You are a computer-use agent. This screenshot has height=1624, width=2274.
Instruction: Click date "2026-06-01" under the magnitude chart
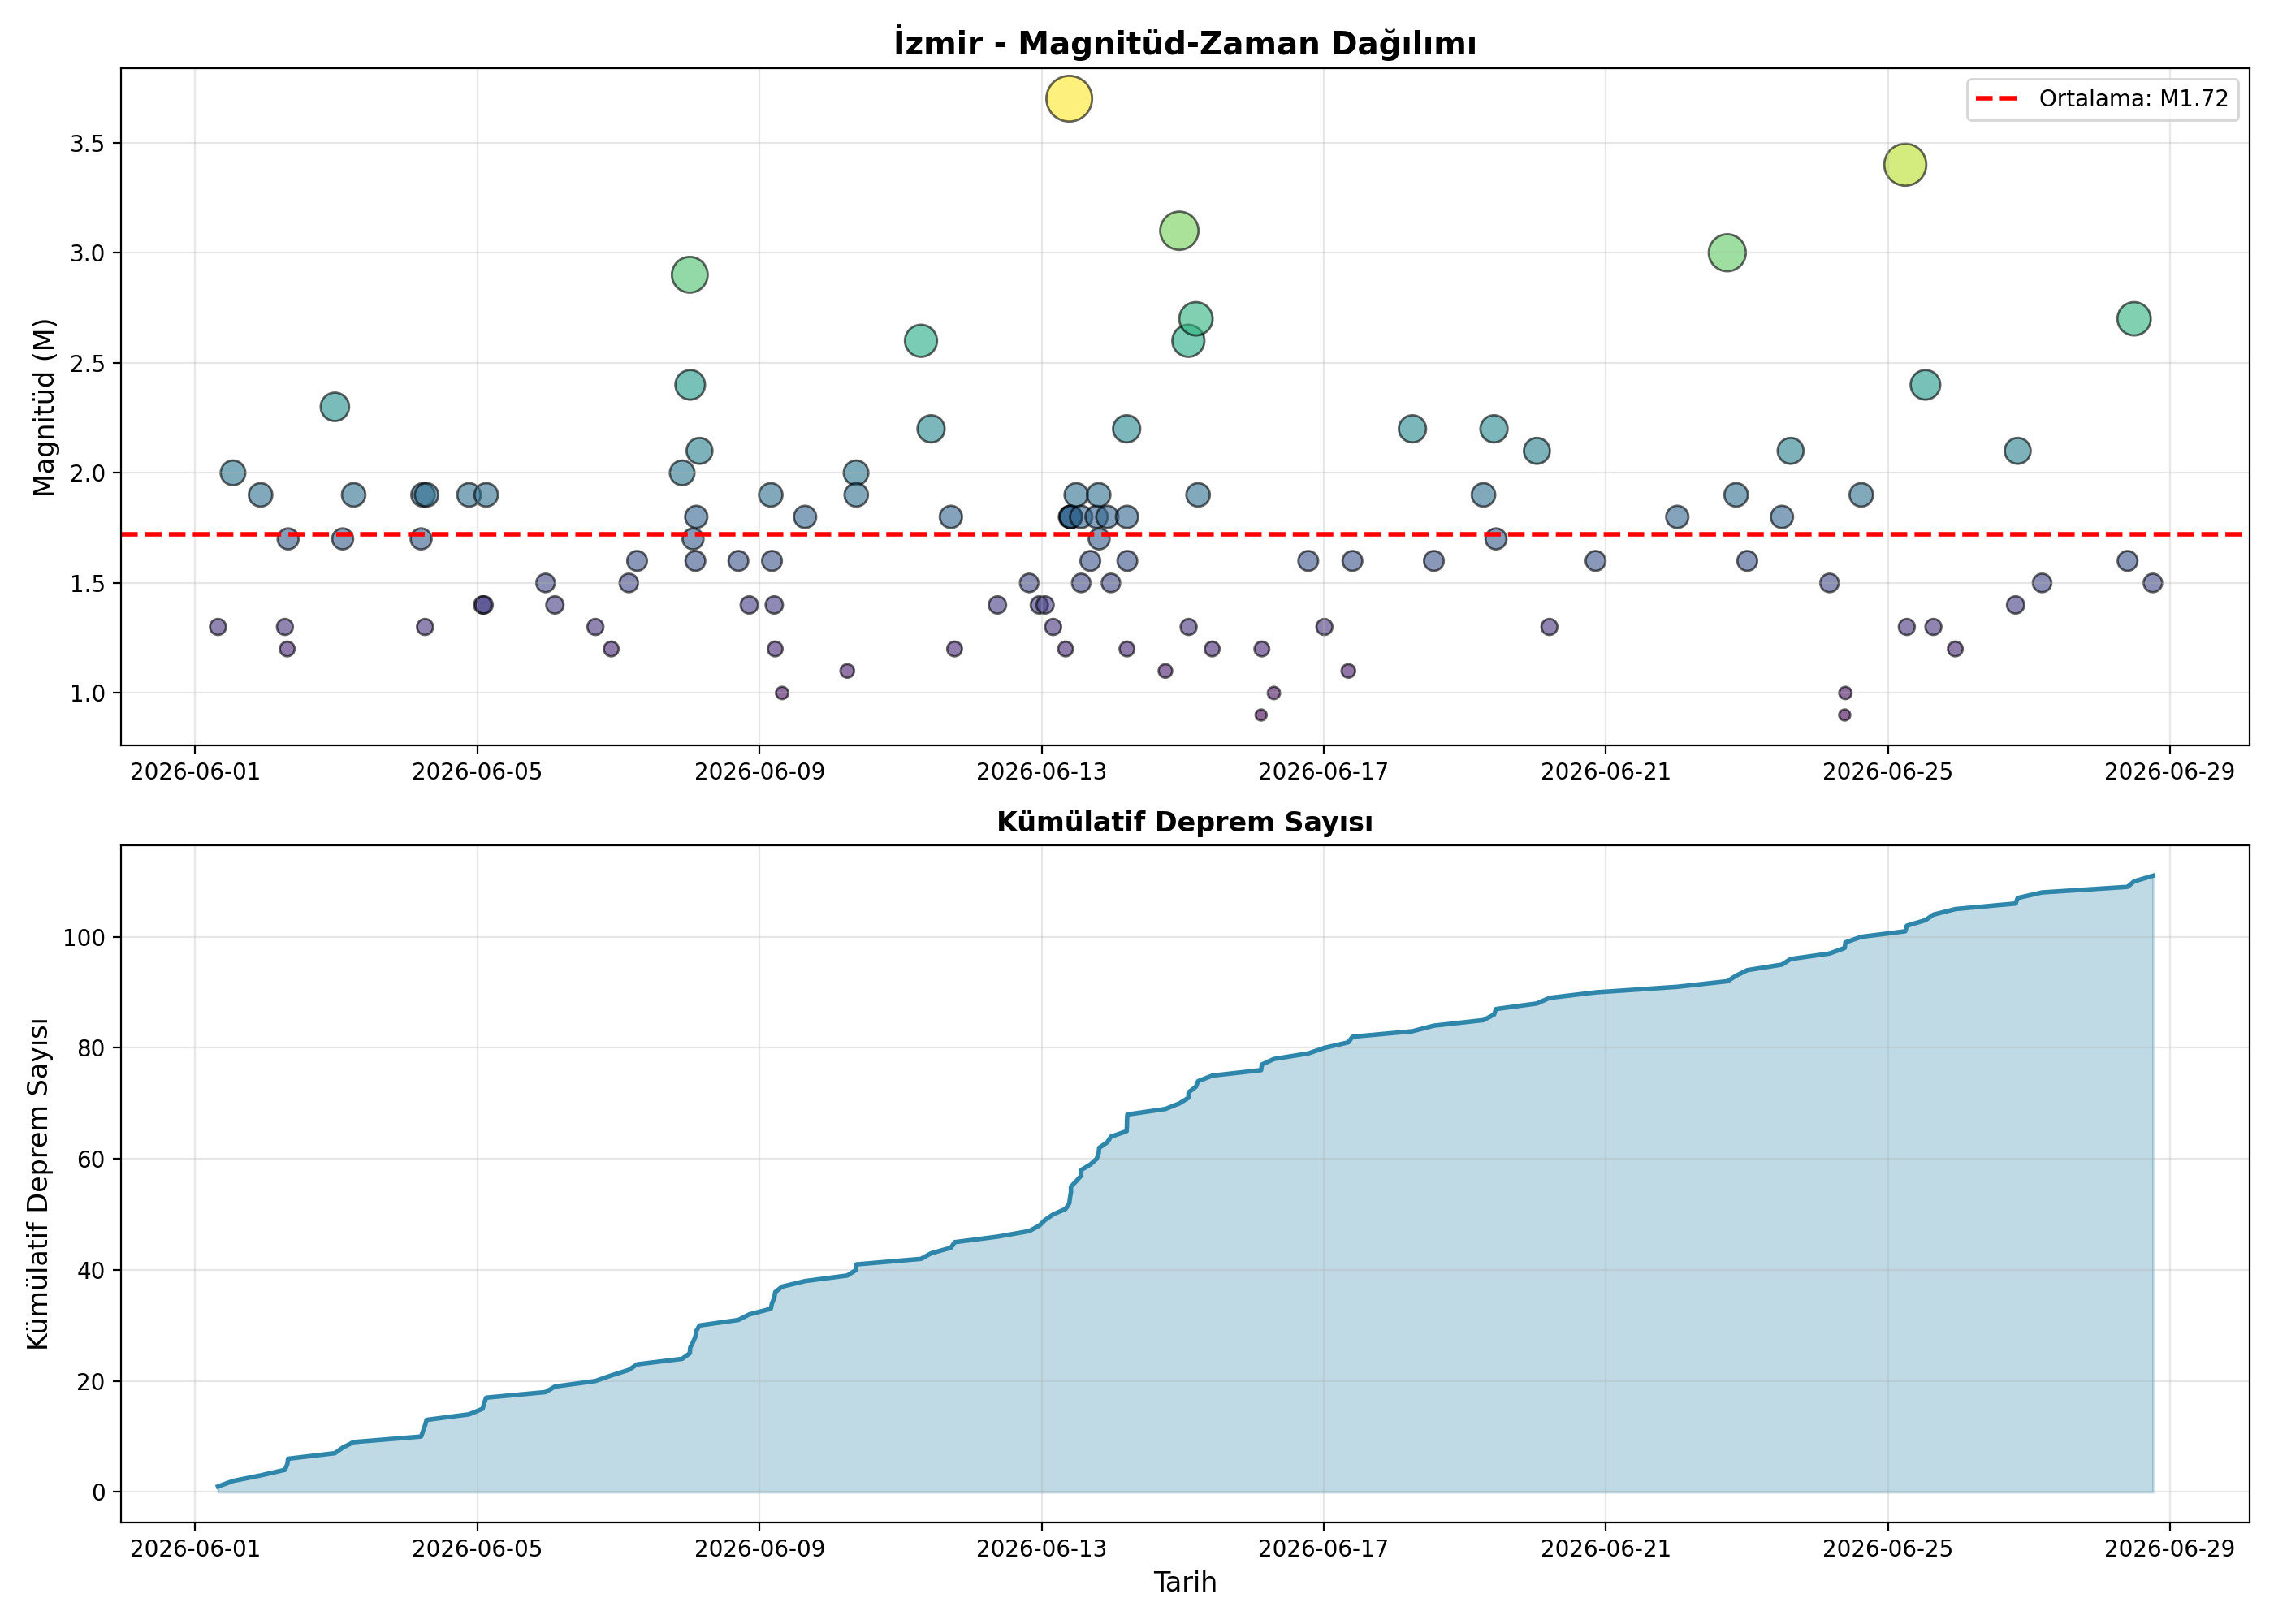pyautogui.click(x=195, y=772)
